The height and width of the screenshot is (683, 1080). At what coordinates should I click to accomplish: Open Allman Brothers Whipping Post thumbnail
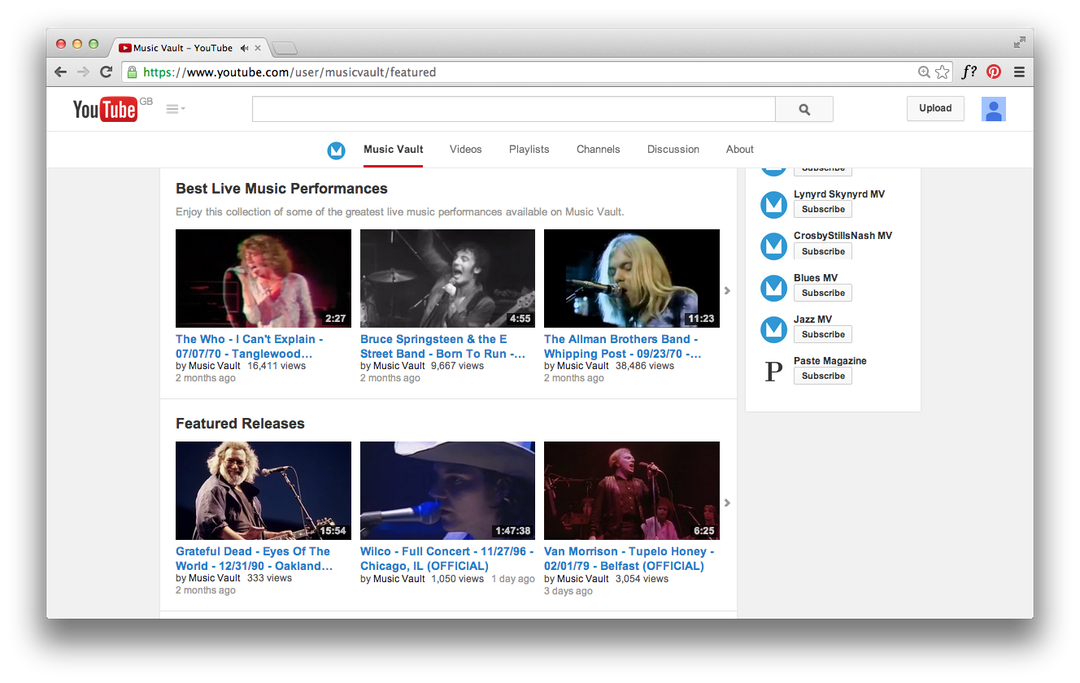click(x=632, y=278)
